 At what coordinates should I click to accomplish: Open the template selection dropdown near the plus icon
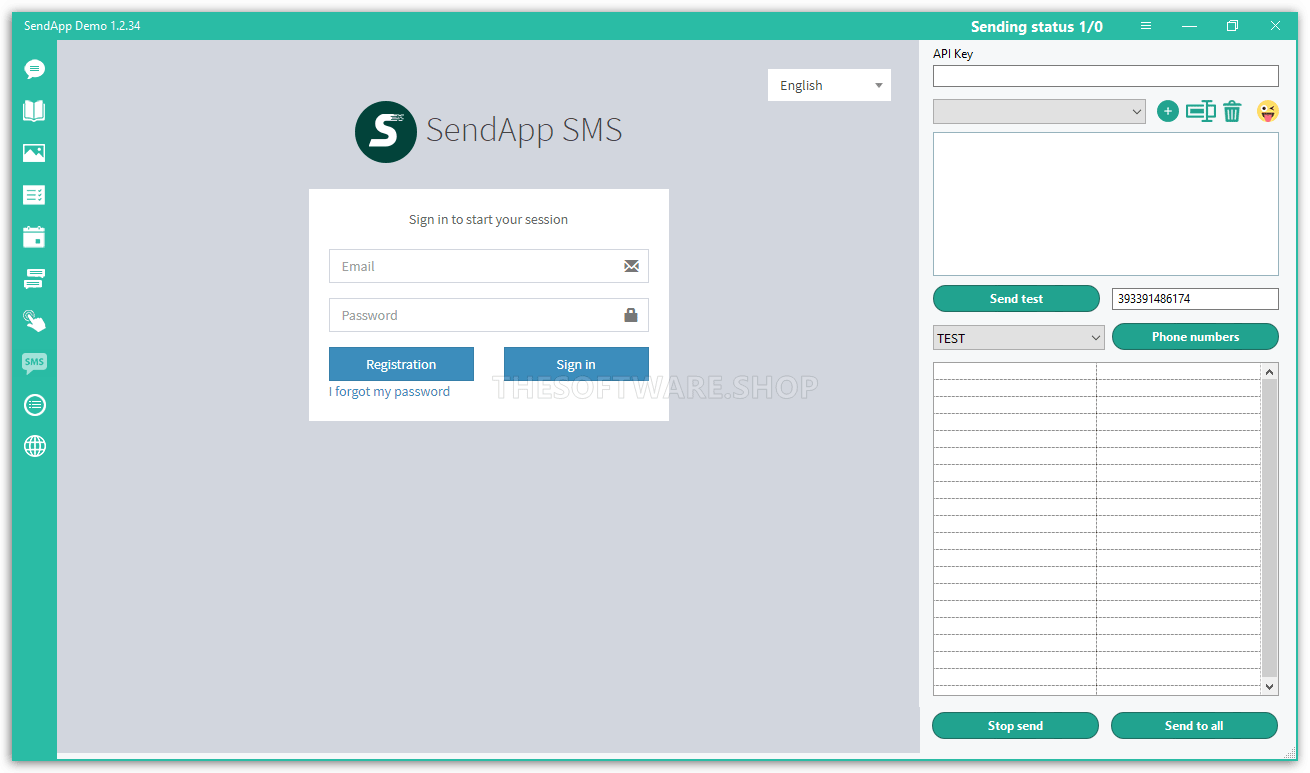1038,111
